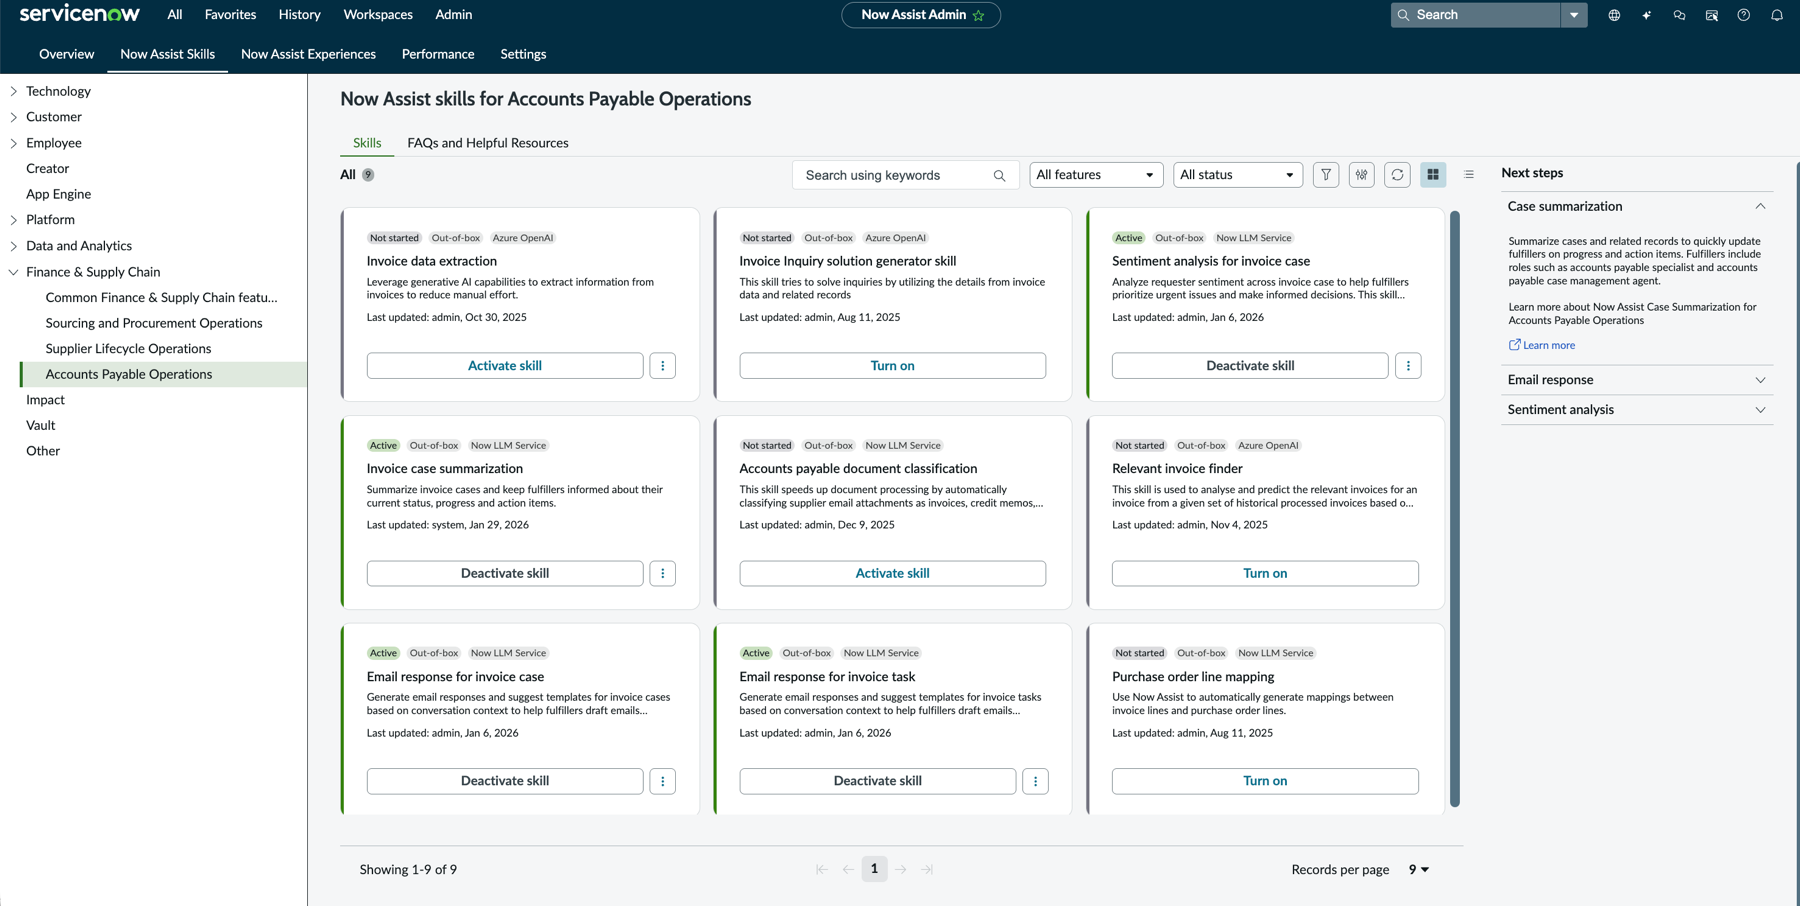The width and height of the screenshot is (1800, 906).
Task: Turn on Purchase order line mapping
Action: [1265, 781]
